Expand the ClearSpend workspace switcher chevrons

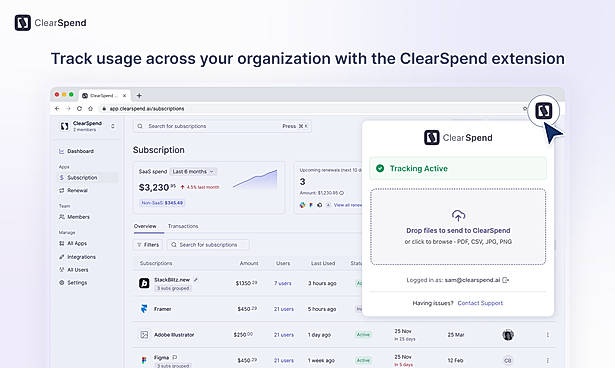pos(113,126)
